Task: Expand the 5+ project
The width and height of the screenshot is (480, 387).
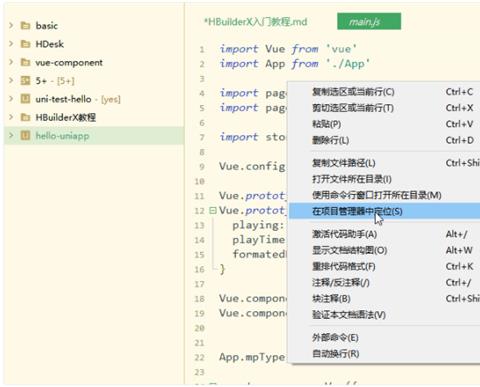Action: pos(11,81)
